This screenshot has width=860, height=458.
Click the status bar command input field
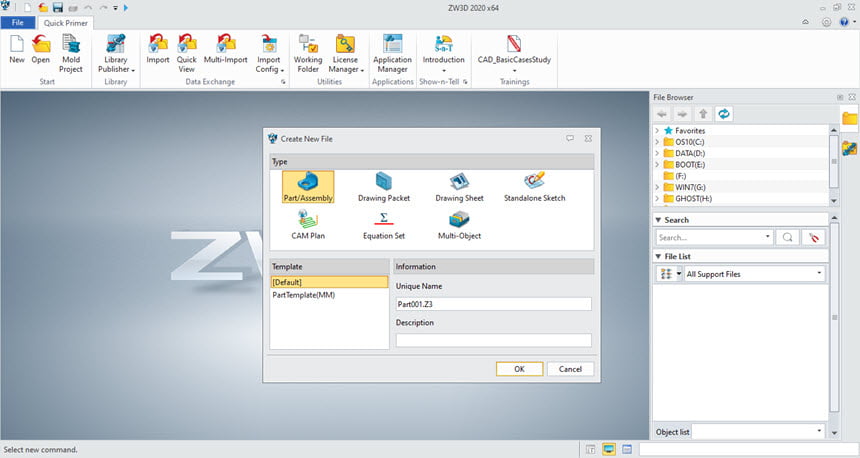click(x=748, y=449)
